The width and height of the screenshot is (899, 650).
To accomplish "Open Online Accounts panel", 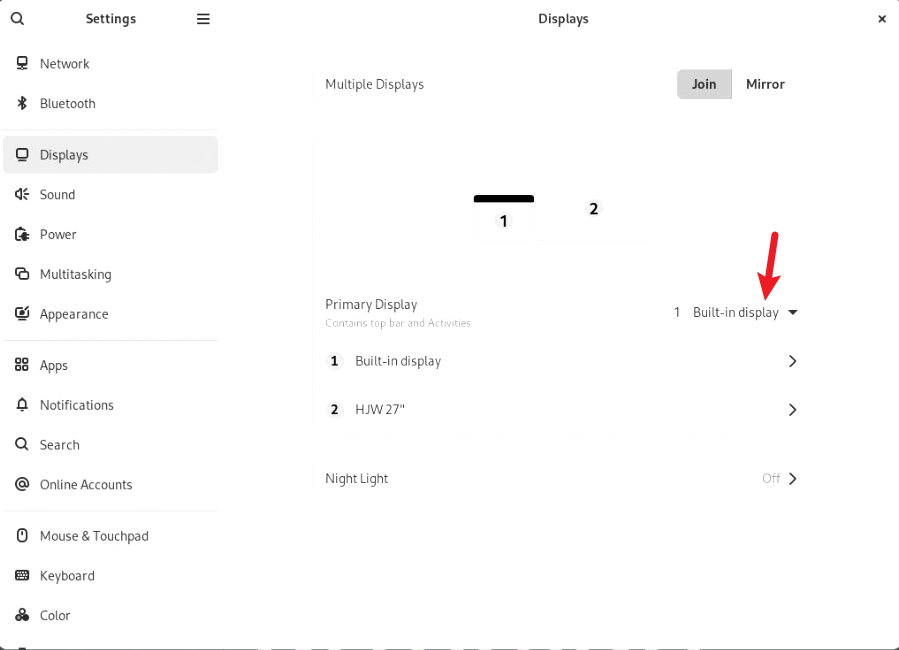I will point(86,485).
